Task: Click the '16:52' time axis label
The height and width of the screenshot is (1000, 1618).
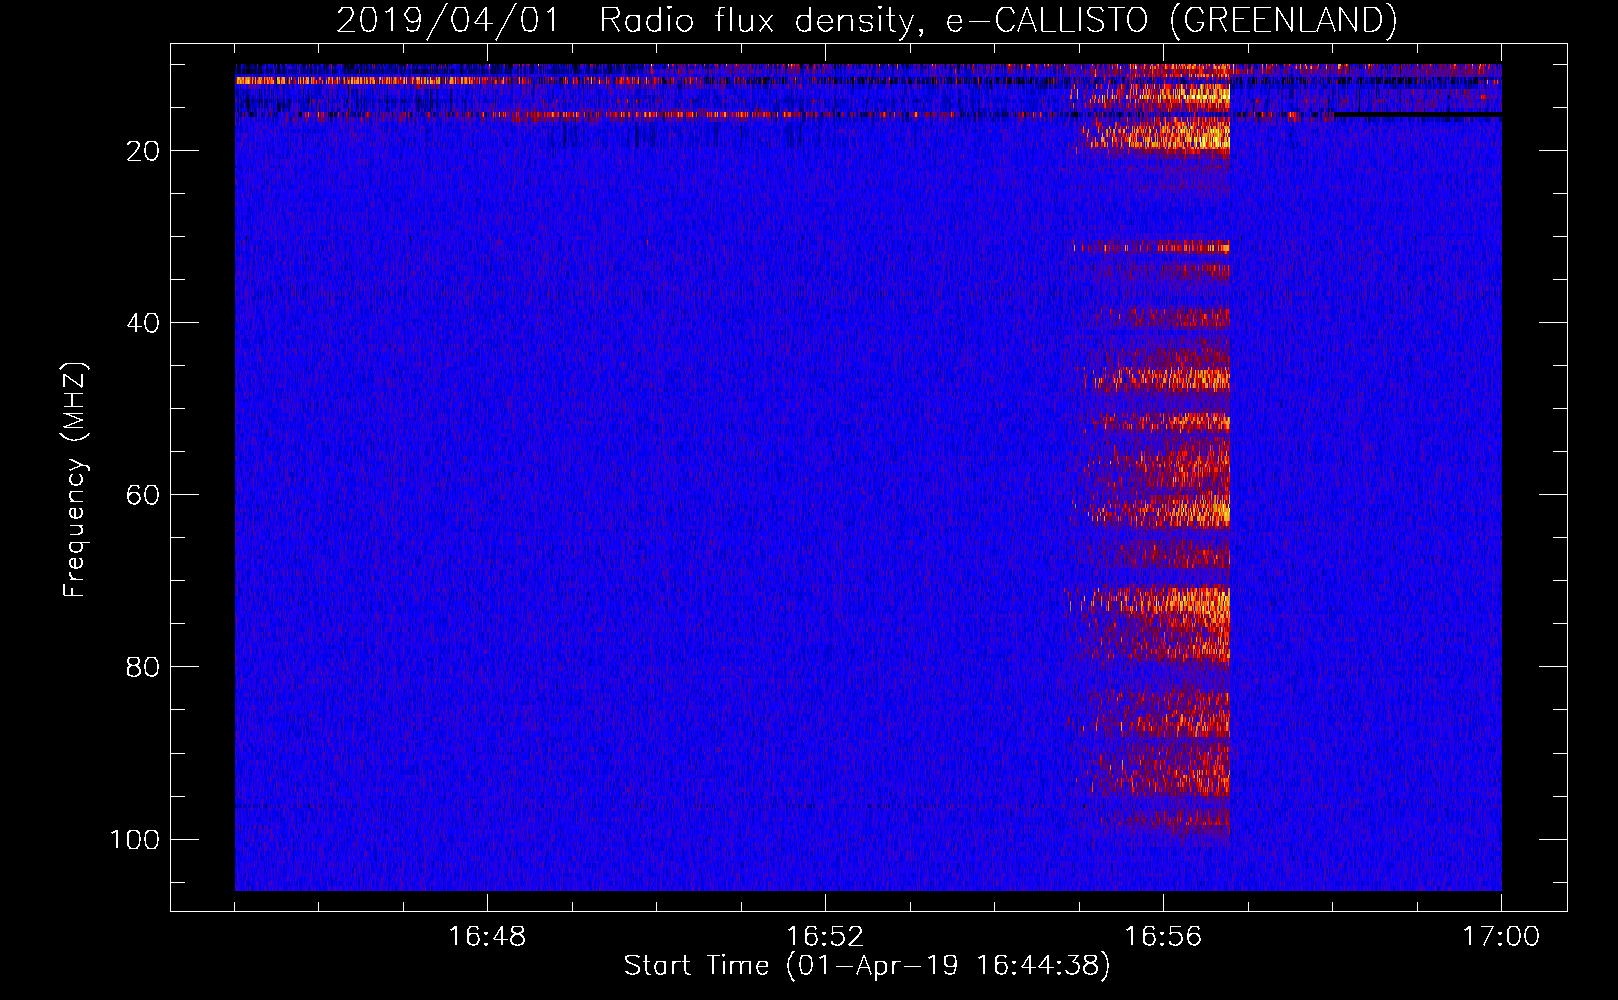Action: 825,937
